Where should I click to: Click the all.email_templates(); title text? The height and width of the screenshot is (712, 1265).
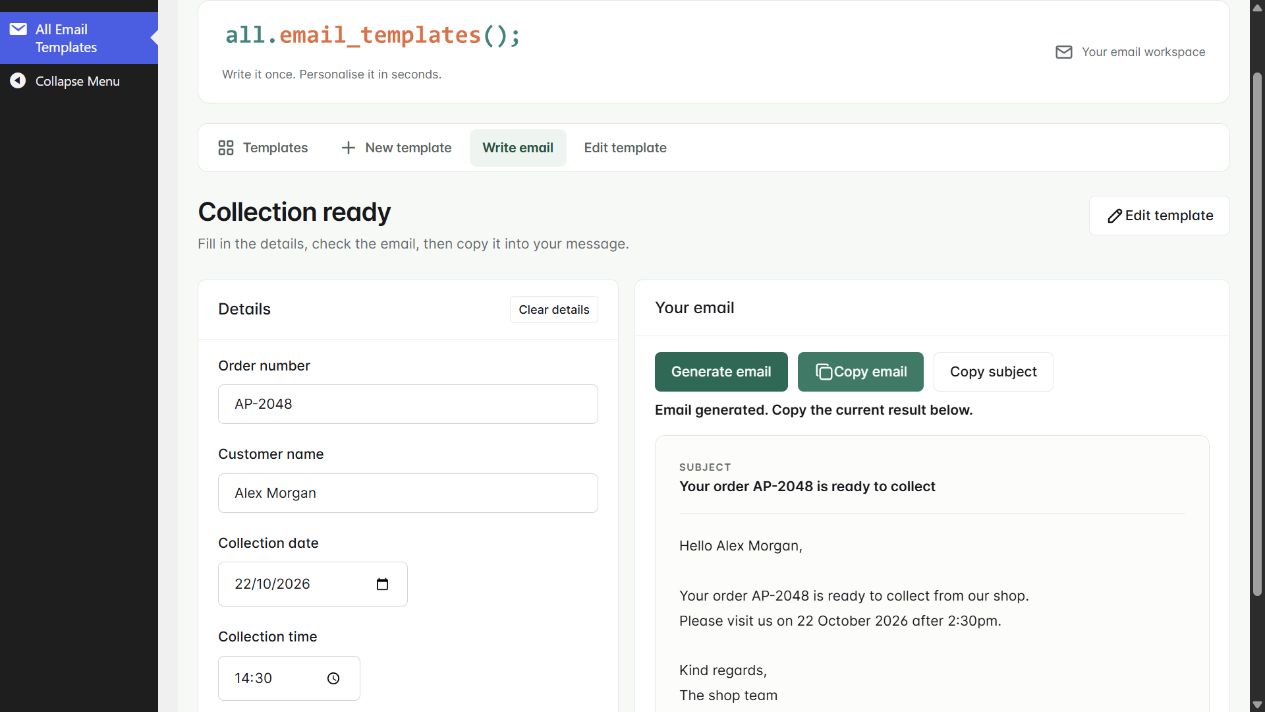tap(373, 35)
